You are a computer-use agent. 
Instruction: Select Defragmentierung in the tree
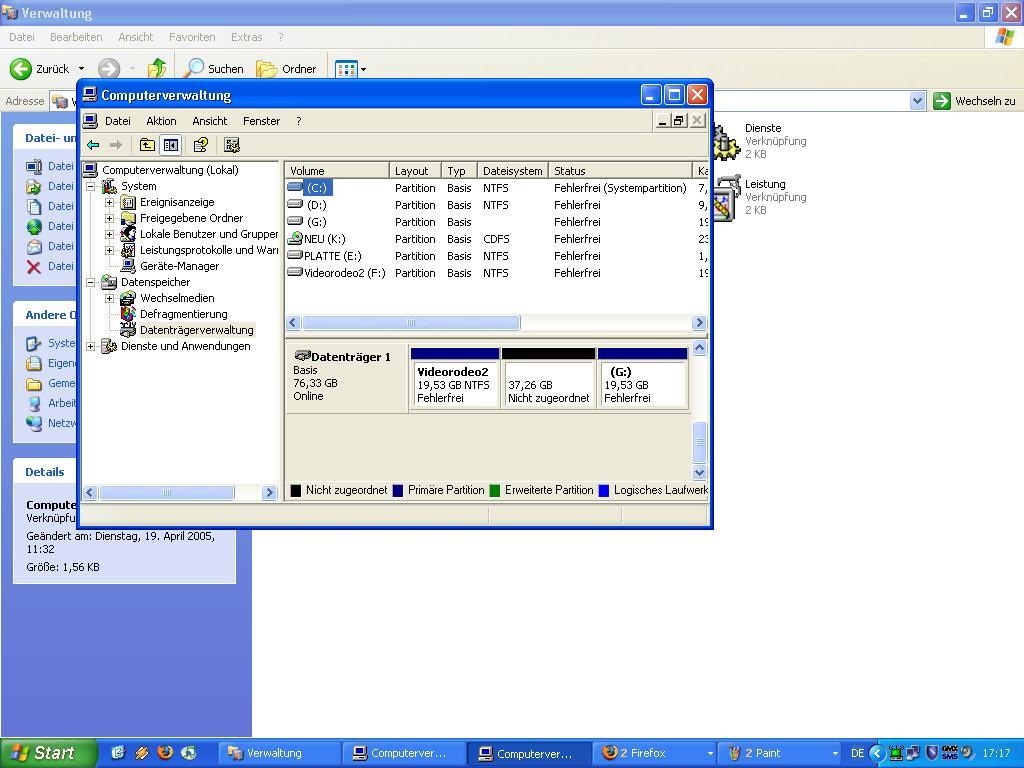tap(184, 314)
